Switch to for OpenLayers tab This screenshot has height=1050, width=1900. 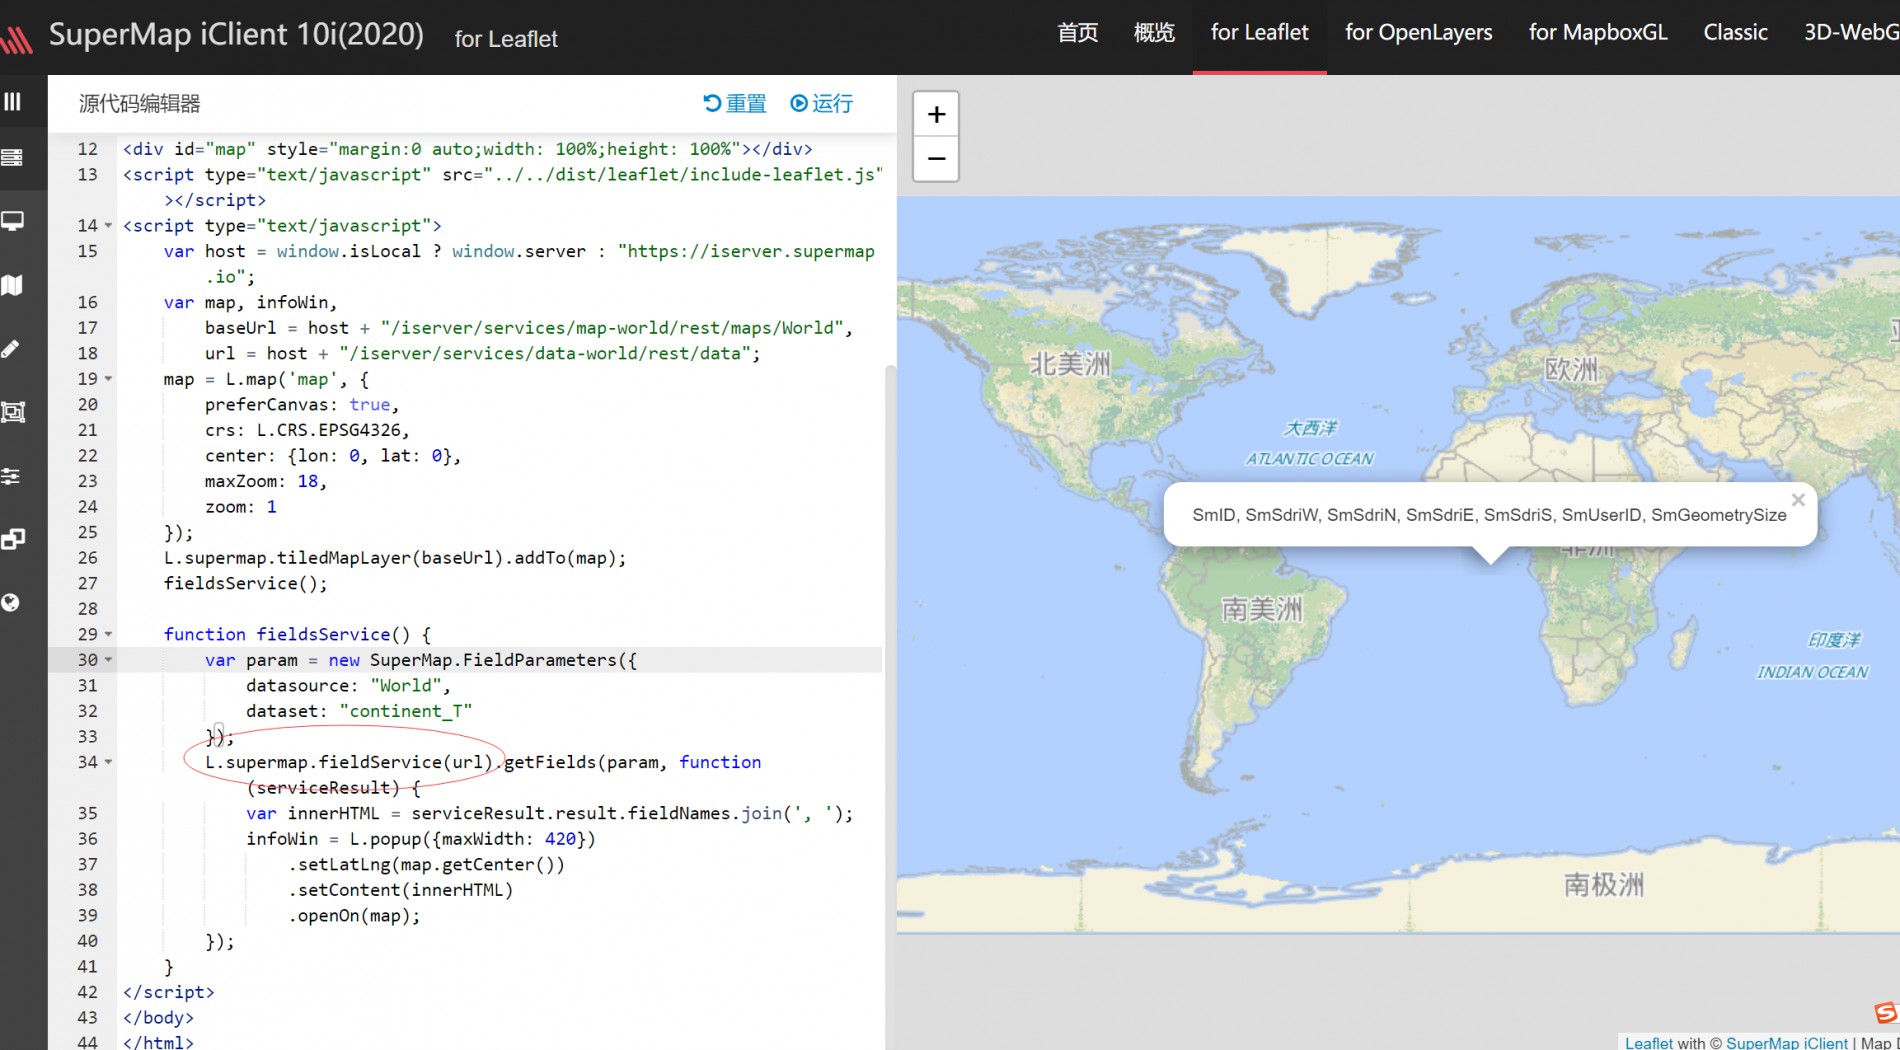coord(1418,32)
